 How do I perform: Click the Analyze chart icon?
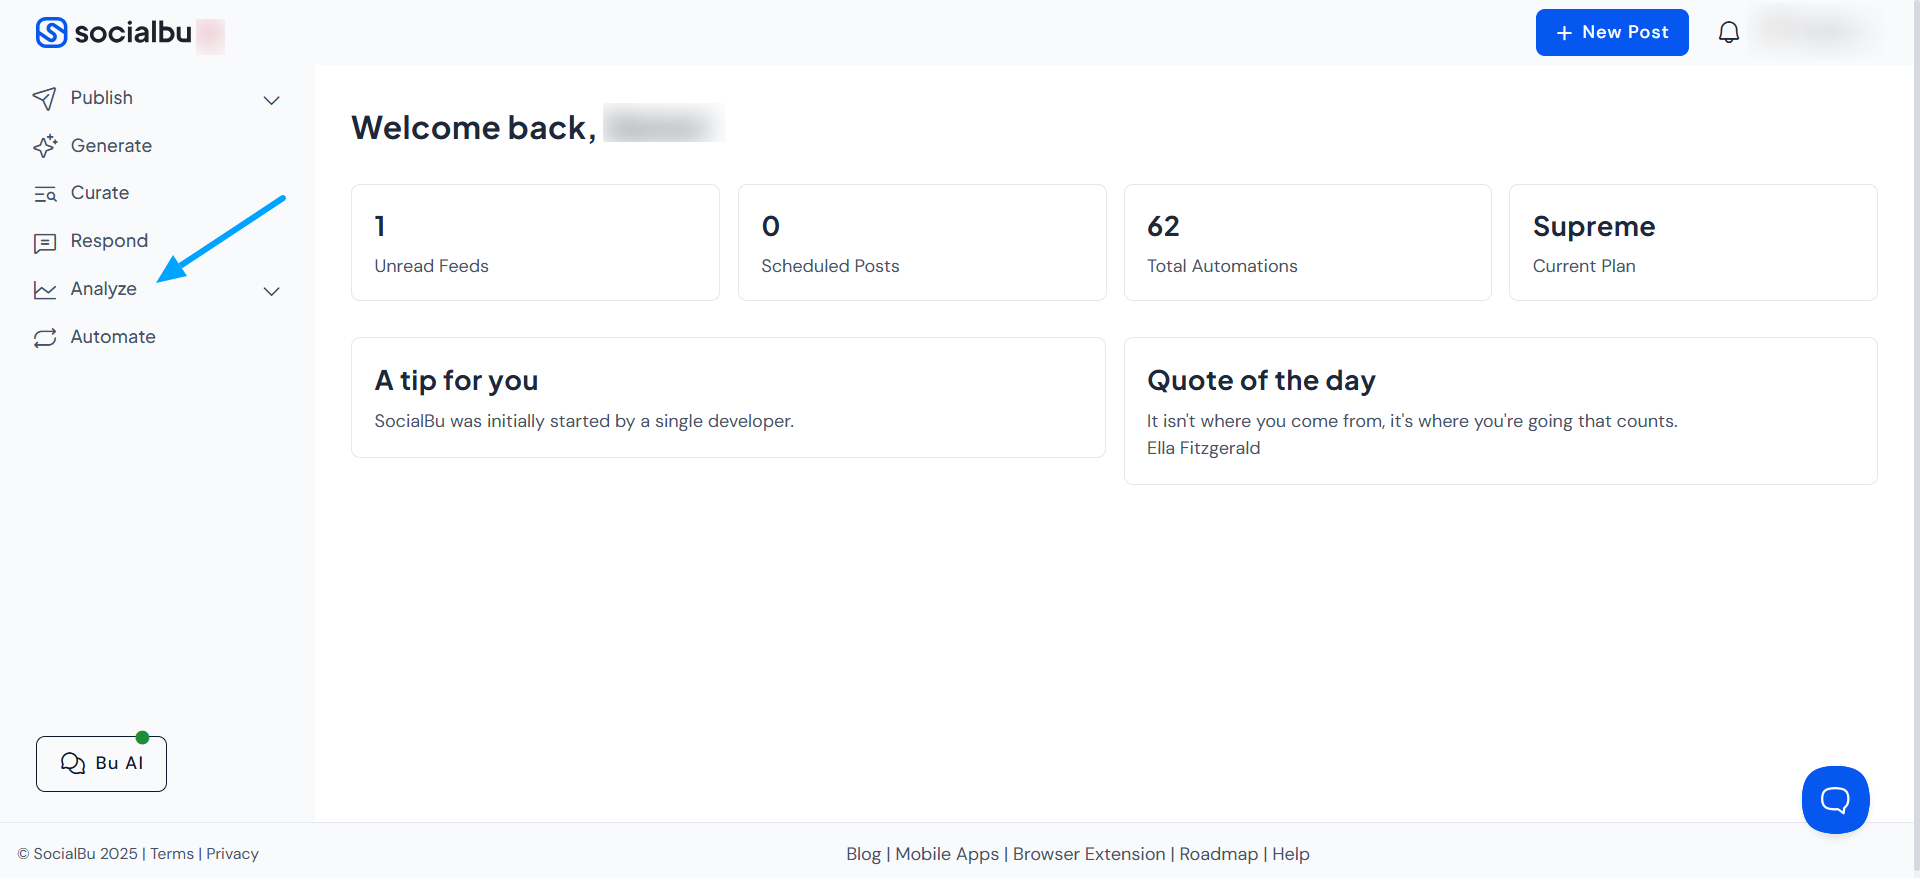pos(45,290)
